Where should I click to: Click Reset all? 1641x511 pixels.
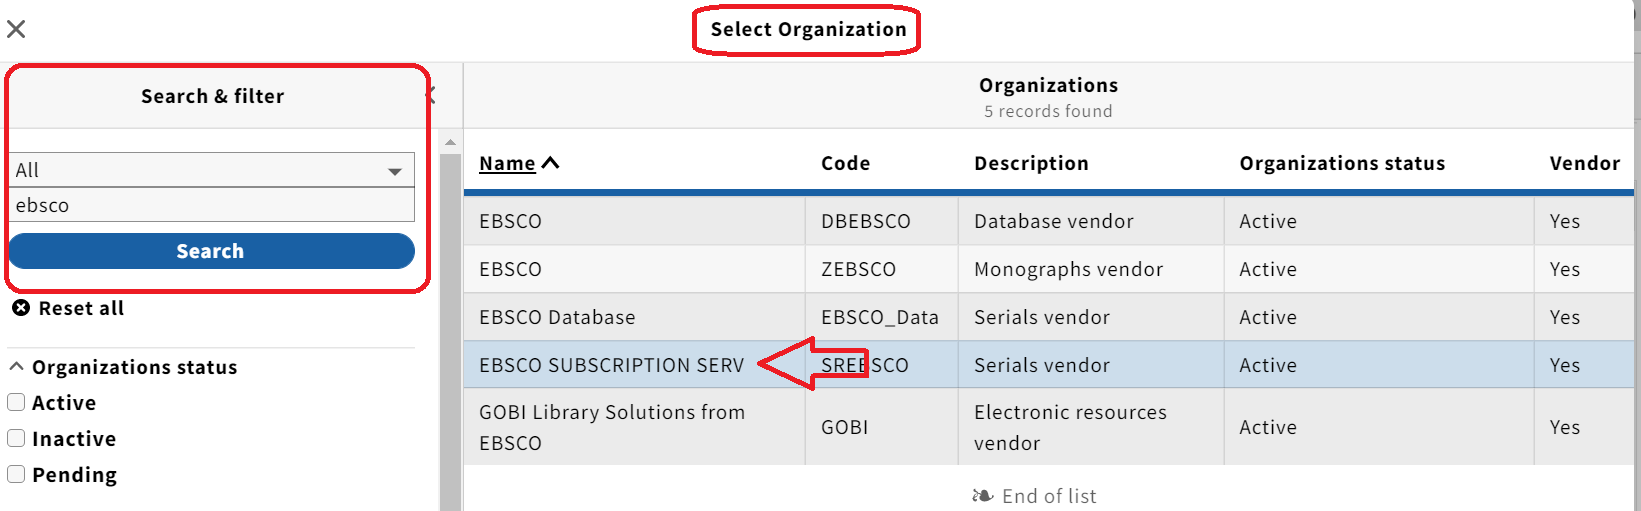[x=68, y=308]
